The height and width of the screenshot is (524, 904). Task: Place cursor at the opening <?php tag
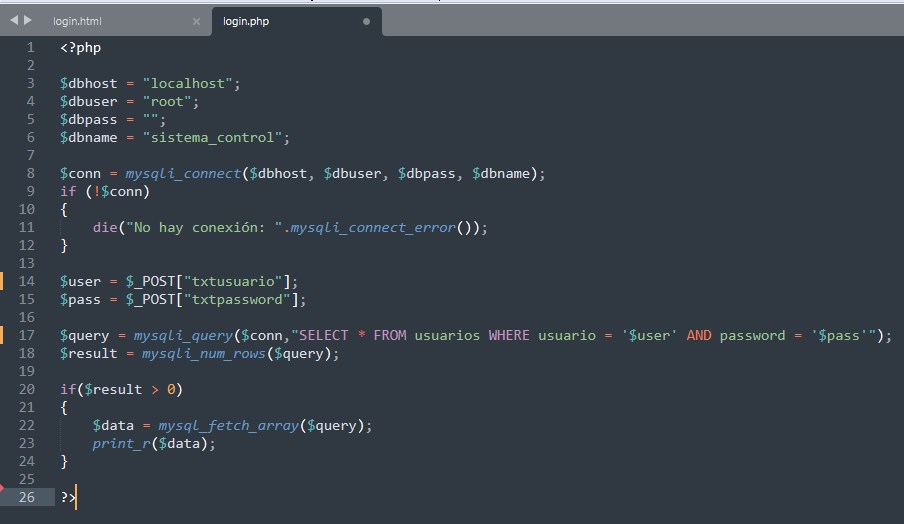point(80,47)
